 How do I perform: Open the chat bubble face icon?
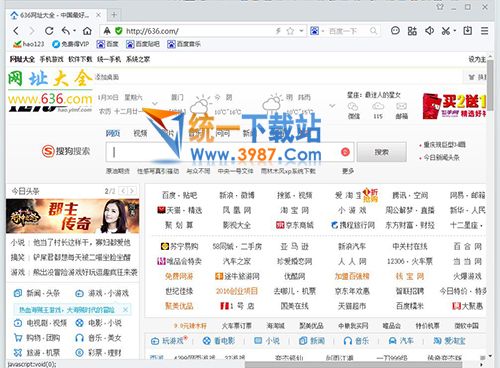pos(395,31)
